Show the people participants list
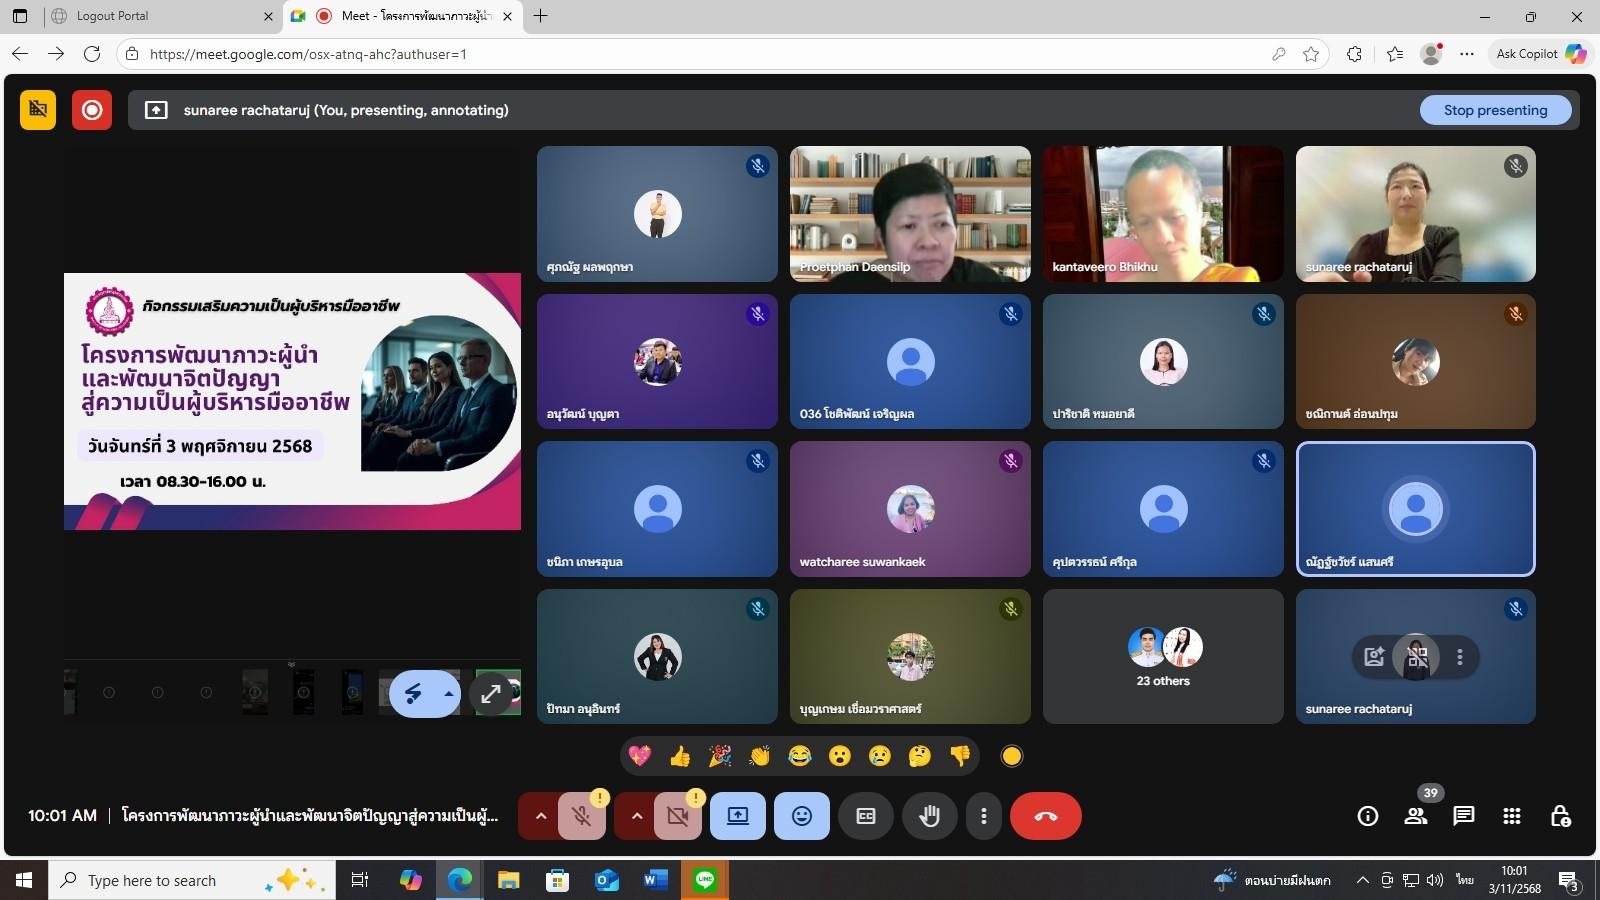1600x900 pixels. 1416,816
